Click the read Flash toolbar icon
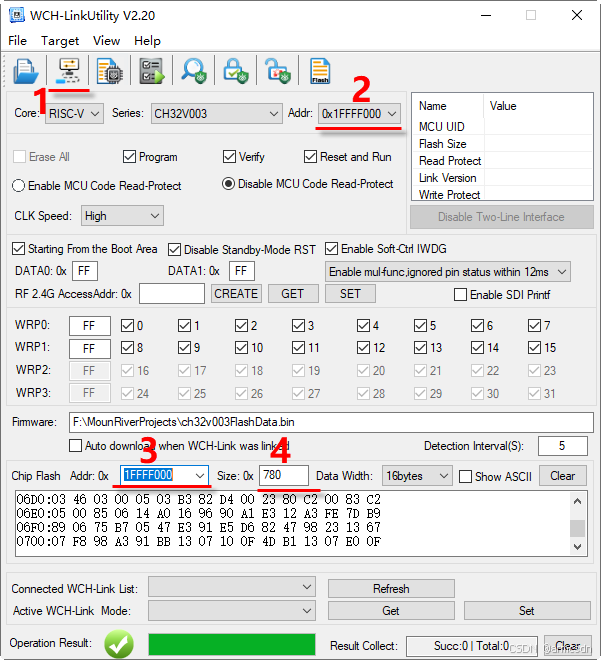The image size is (601, 660). 320,71
